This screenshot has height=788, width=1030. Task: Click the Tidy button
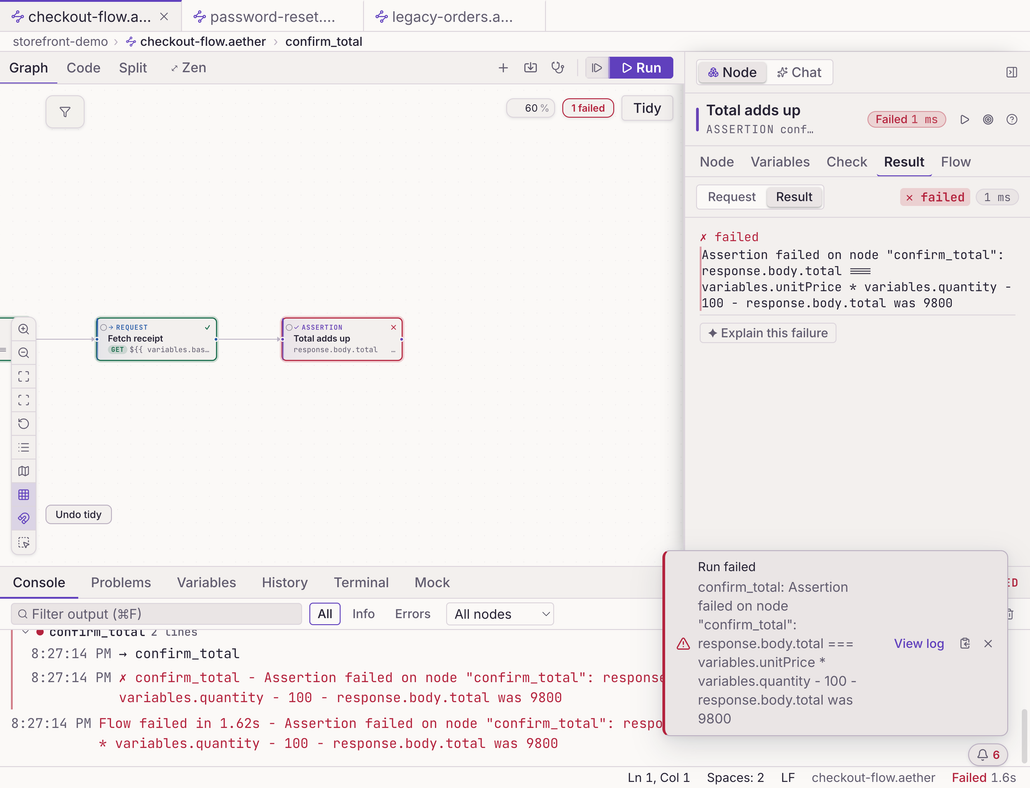pyautogui.click(x=647, y=108)
